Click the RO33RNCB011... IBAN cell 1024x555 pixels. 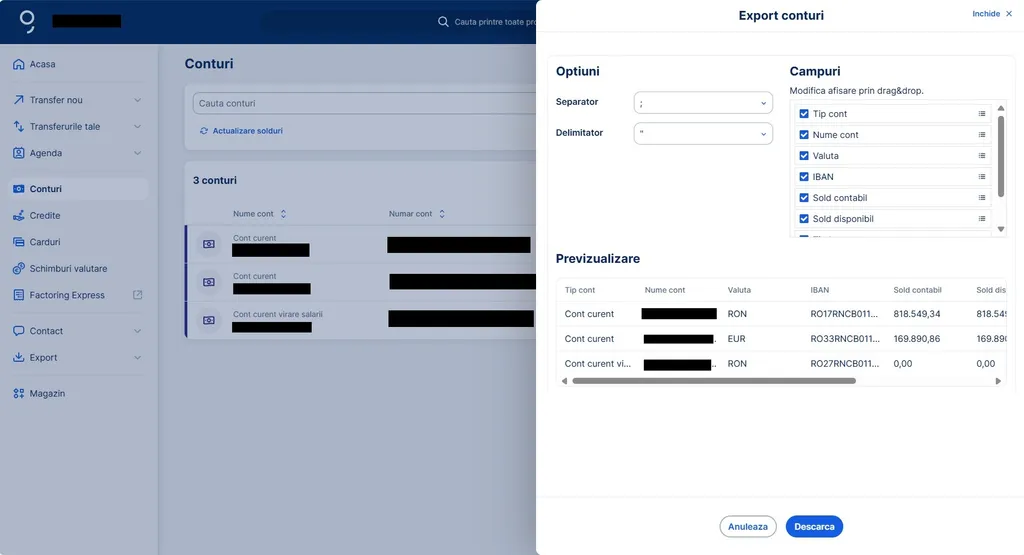coord(845,339)
